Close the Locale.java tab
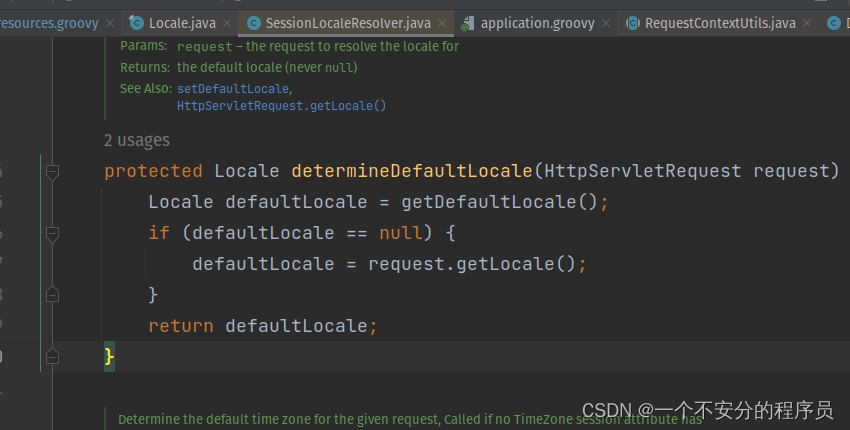 point(227,23)
